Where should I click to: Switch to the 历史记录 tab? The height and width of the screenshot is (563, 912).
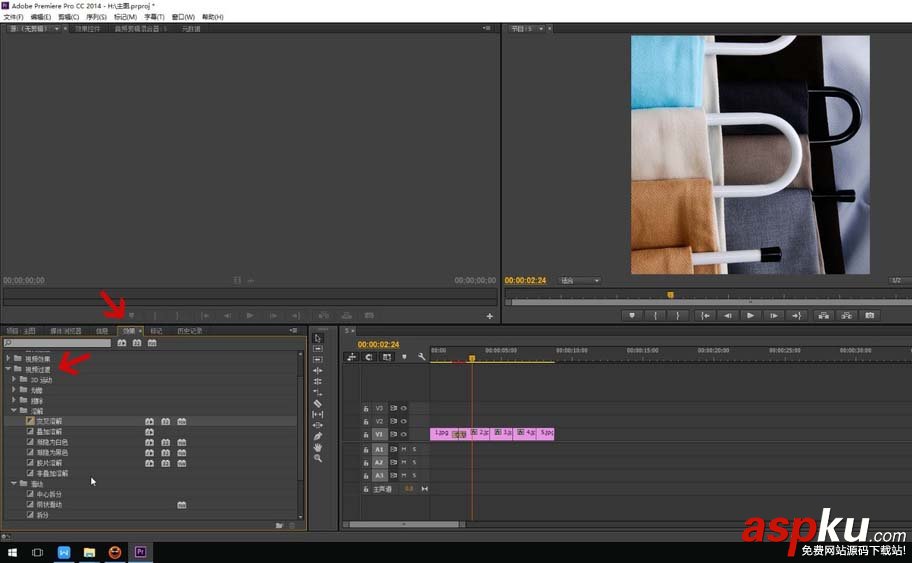coord(189,331)
